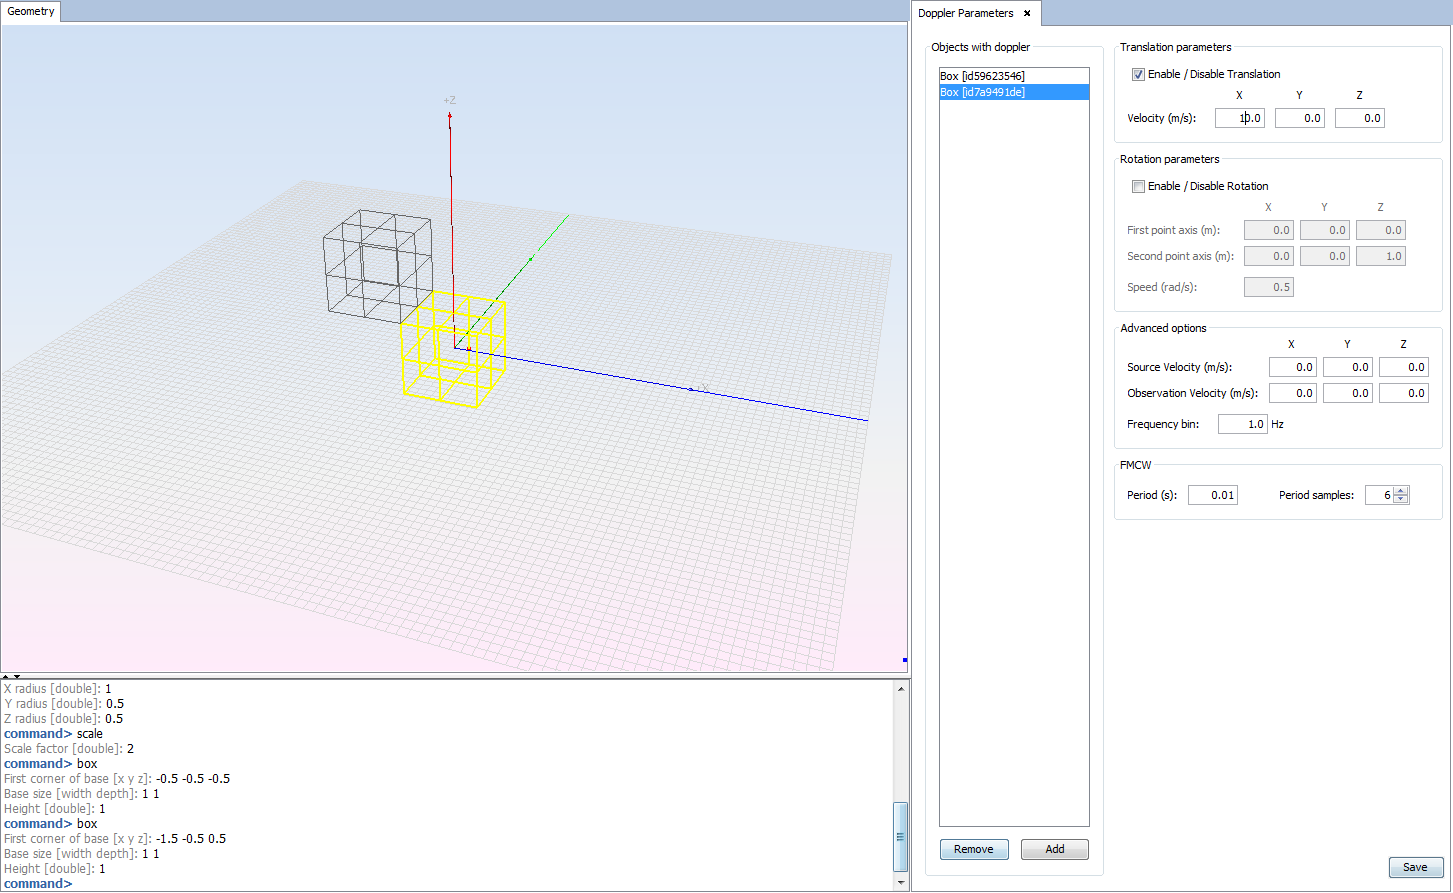The height and width of the screenshot is (893, 1453).
Task: Increase Period samples with the up spinner
Action: coord(1401,491)
